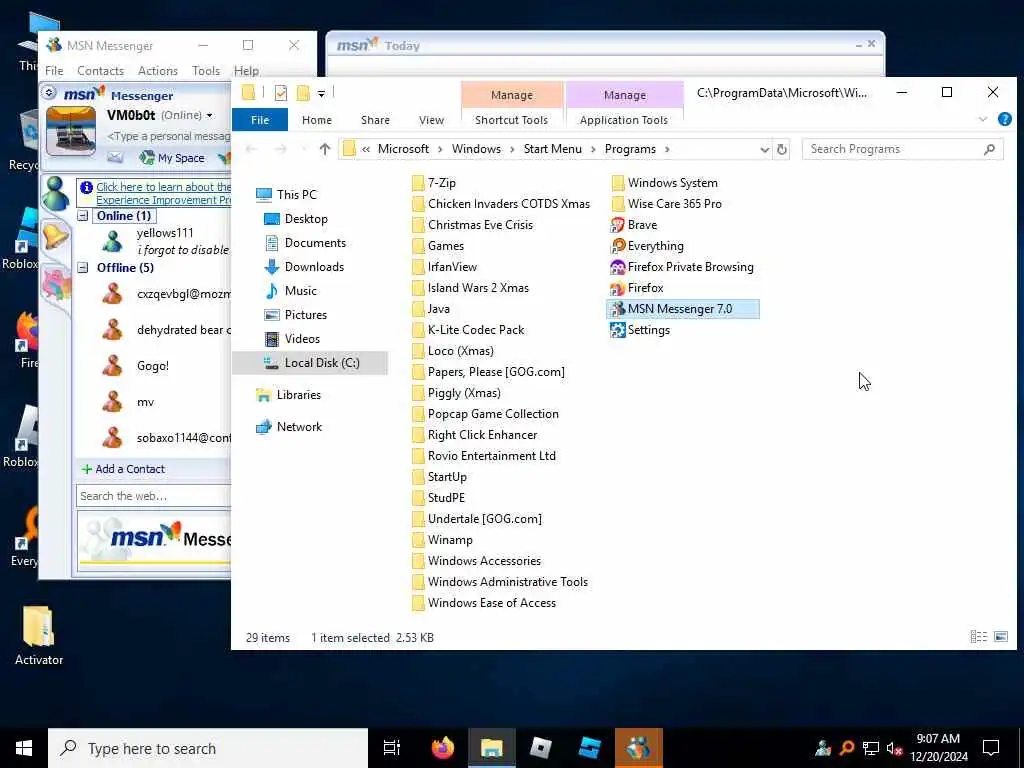Click the search magnifier in Explorer
The height and width of the screenshot is (768, 1024).
(989, 149)
